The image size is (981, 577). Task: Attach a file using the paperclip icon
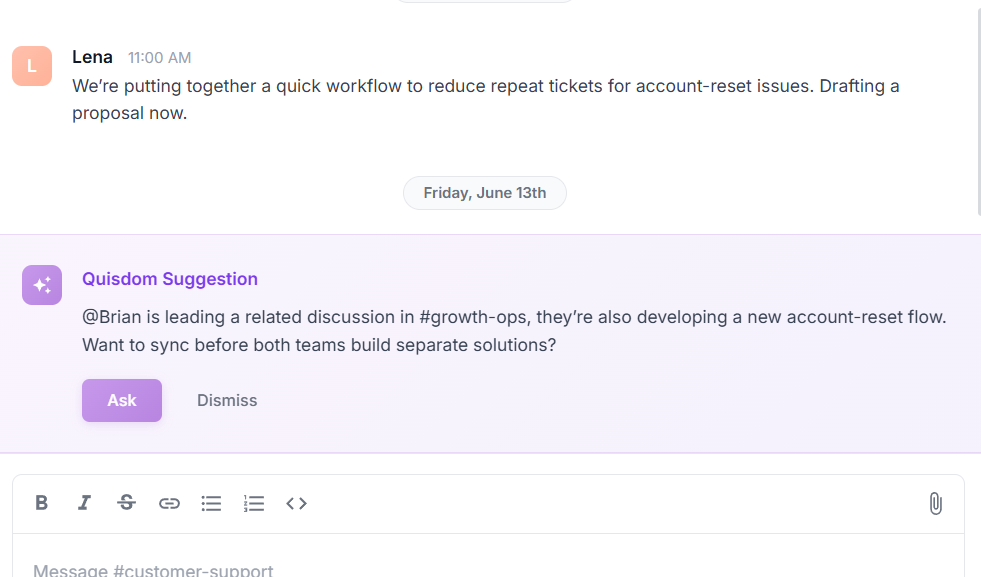pos(936,503)
